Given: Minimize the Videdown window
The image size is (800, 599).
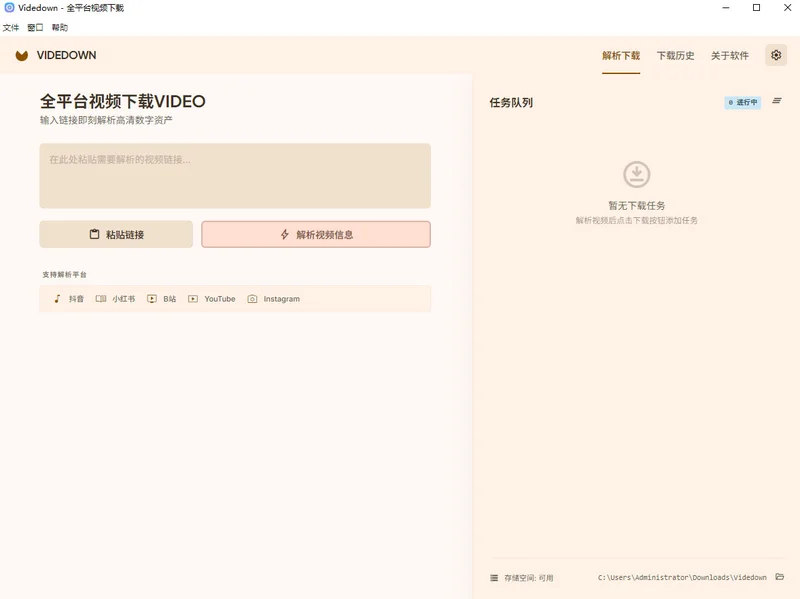Looking at the screenshot, I should 726,8.
